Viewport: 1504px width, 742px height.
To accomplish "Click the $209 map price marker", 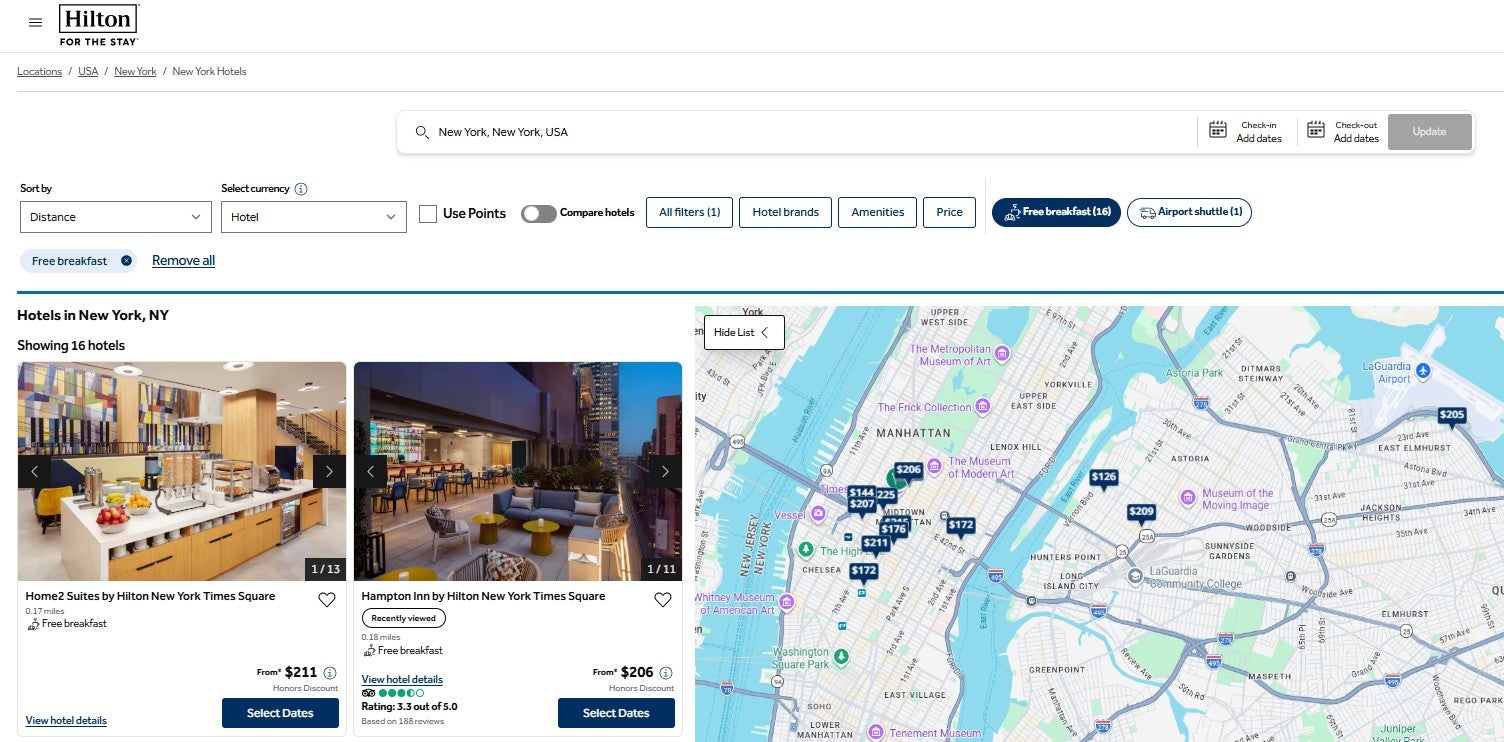I will [x=1141, y=513].
